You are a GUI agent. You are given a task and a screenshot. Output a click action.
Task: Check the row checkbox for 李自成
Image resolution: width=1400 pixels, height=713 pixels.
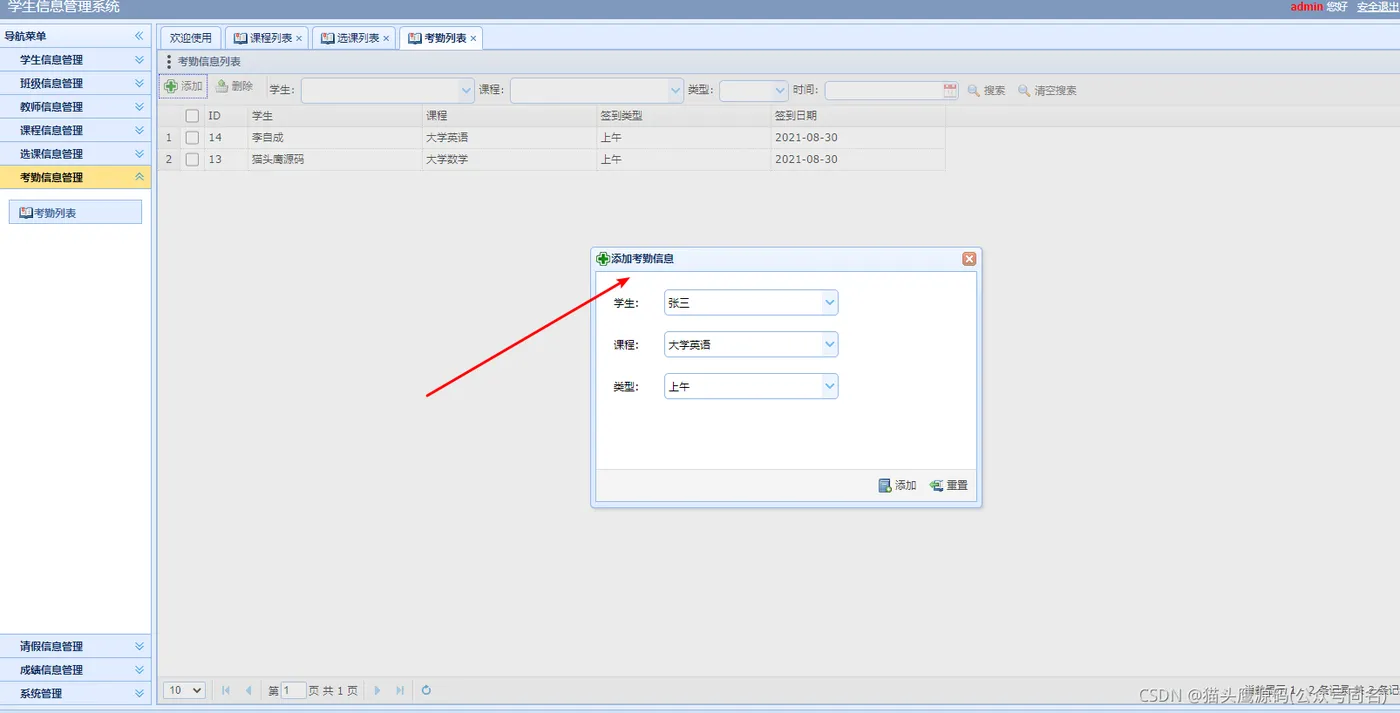coord(192,138)
